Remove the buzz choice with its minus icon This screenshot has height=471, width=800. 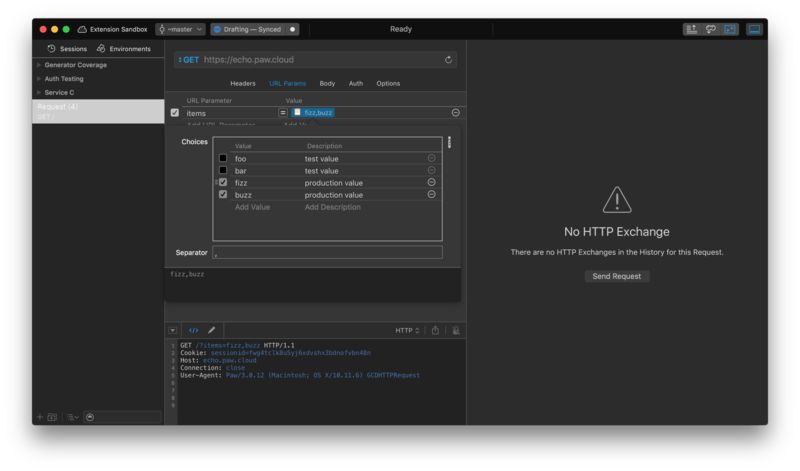click(432, 195)
